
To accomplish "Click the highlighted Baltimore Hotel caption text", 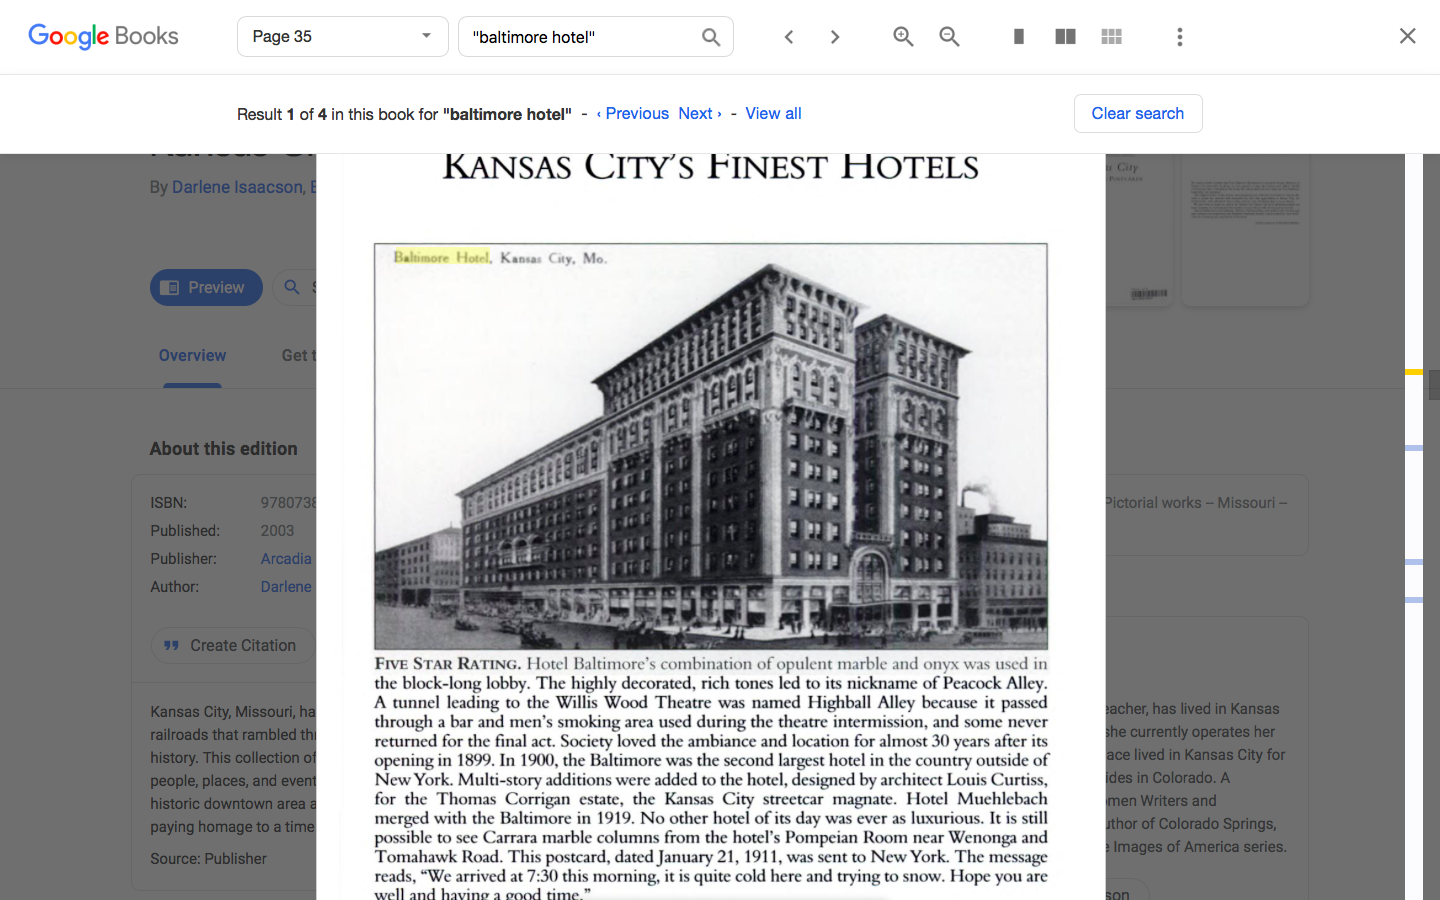I will coord(441,258).
